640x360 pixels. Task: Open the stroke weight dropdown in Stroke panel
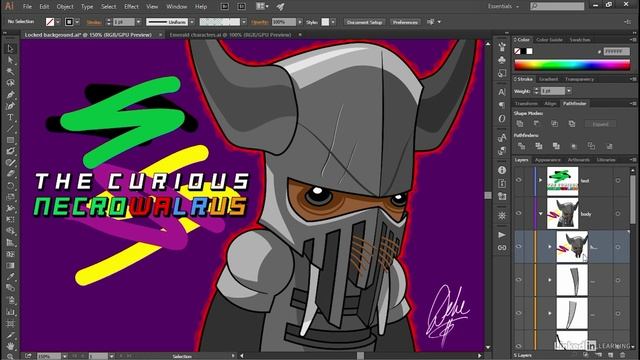[569, 91]
